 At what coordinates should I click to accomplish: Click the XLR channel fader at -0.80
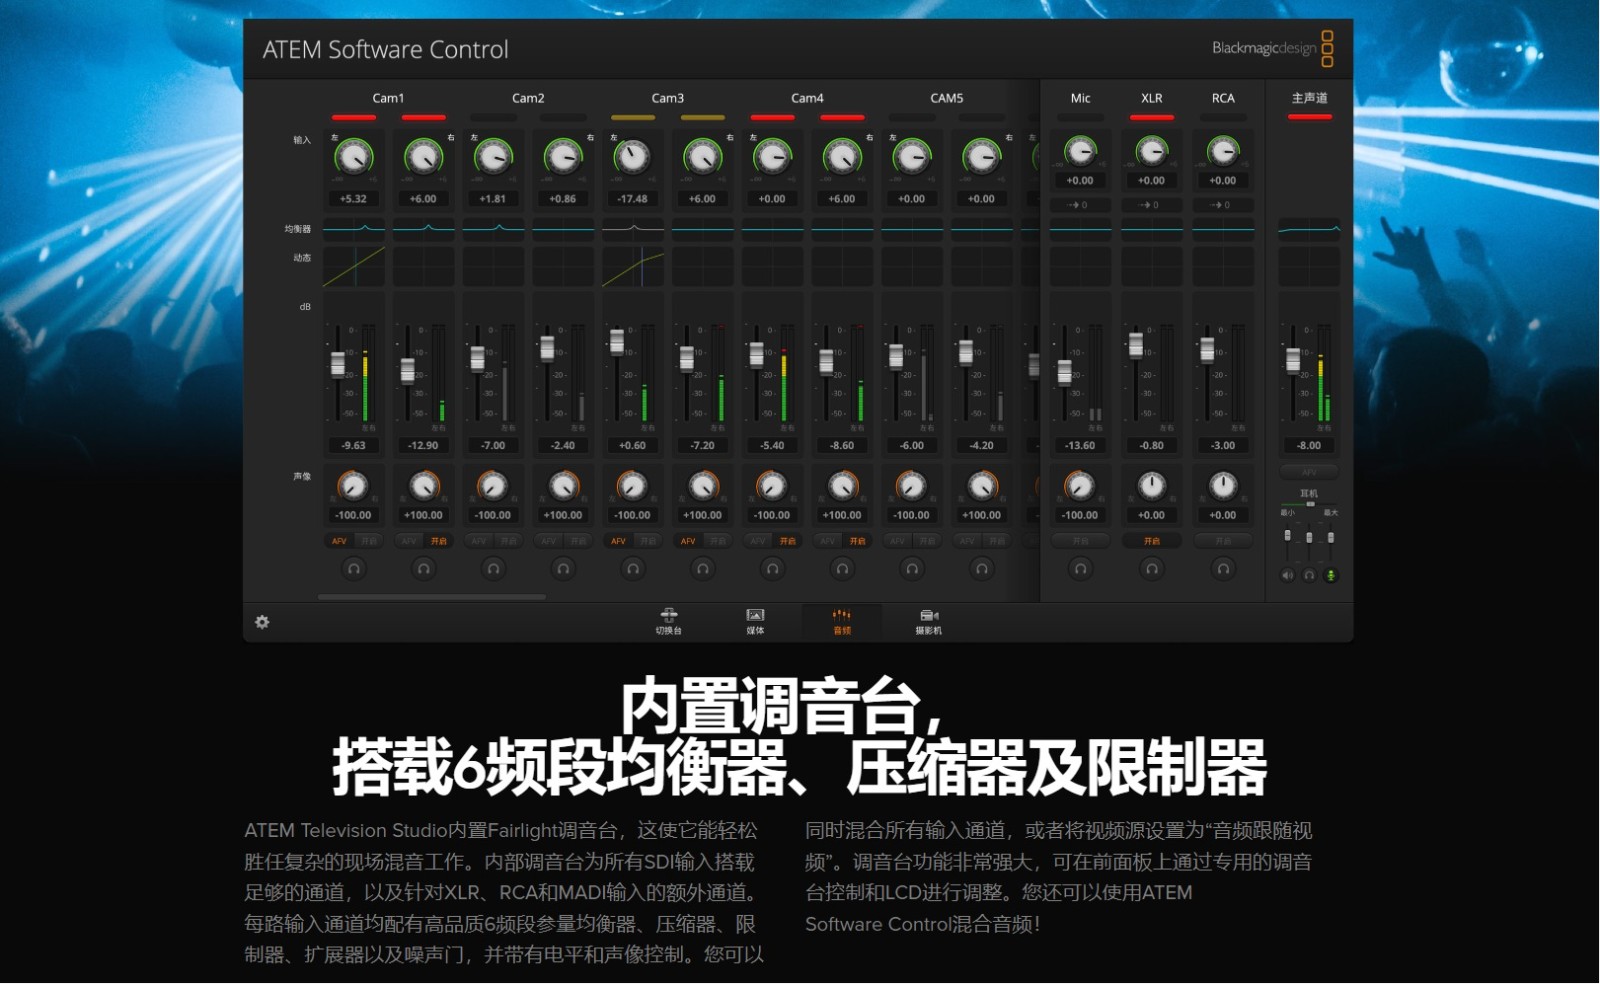(1136, 345)
